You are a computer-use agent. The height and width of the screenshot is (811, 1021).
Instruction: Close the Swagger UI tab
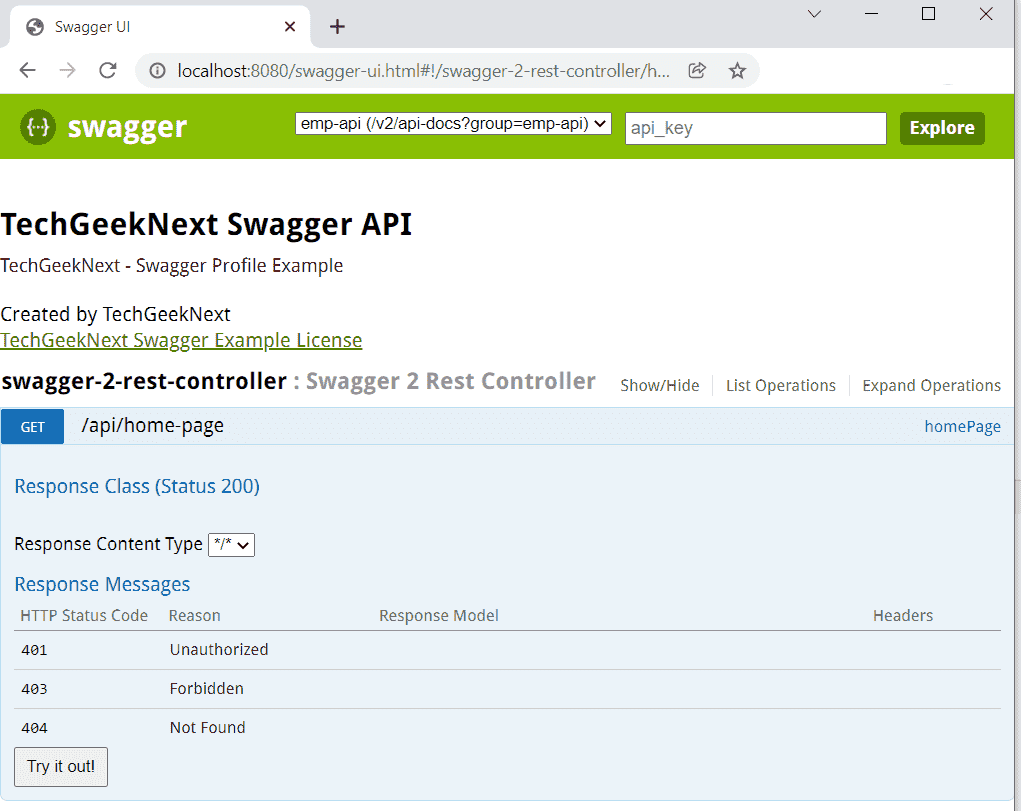pos(290,27)
